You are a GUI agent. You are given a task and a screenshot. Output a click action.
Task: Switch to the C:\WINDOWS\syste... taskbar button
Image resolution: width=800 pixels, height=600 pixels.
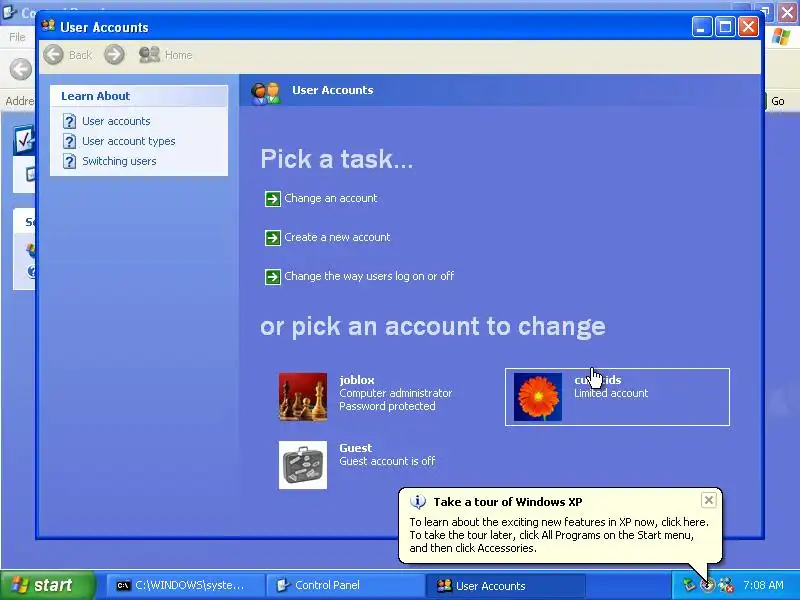coord(184,585)
